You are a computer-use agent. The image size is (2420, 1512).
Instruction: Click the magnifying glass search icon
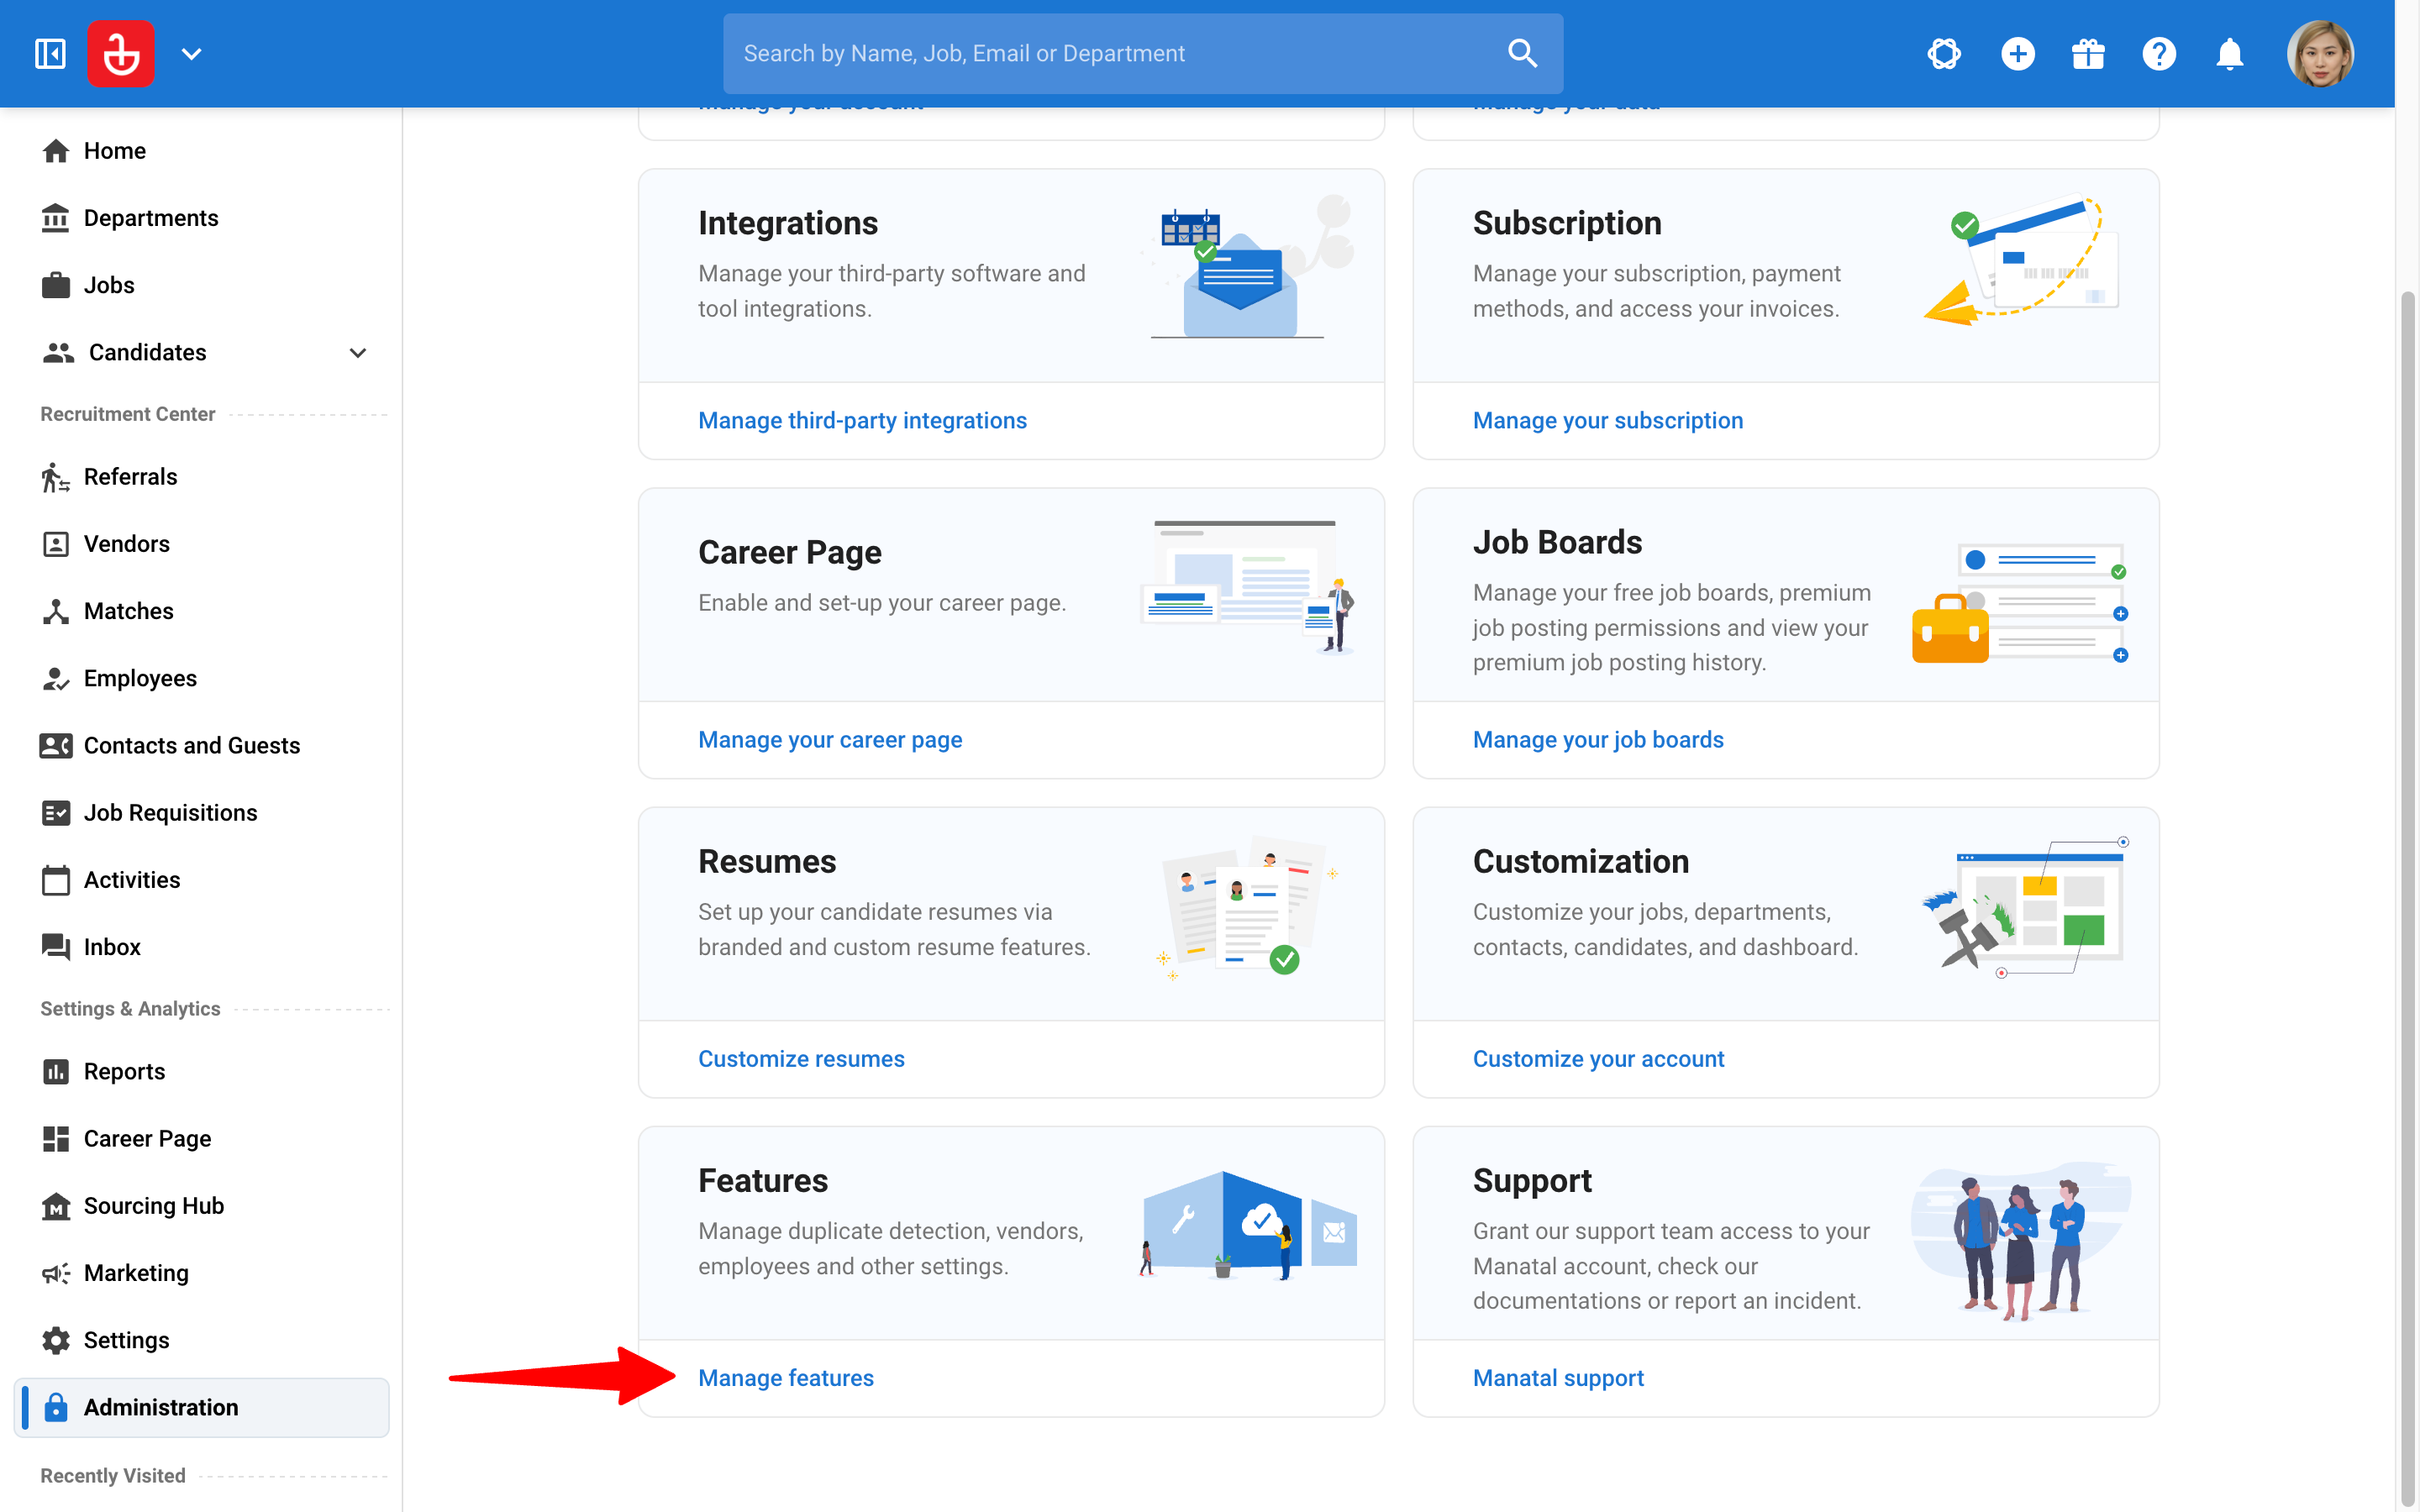coord(1522,54)
